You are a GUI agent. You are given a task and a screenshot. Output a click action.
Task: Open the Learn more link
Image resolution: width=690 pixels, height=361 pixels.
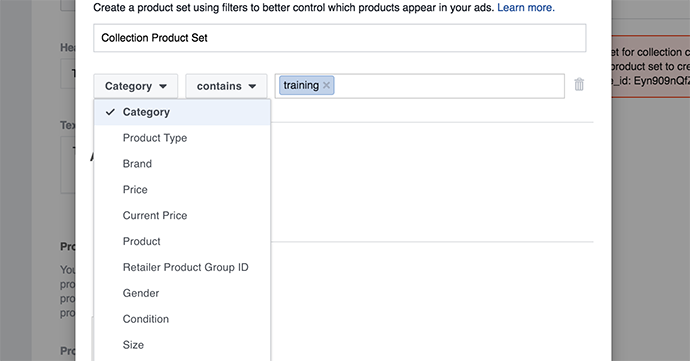[x=526, y=7]
